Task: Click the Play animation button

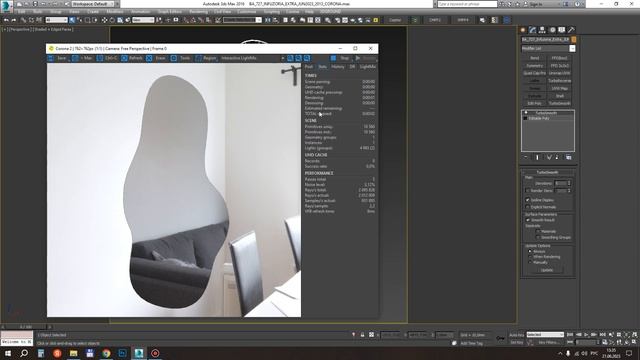Action: [586, 335]
